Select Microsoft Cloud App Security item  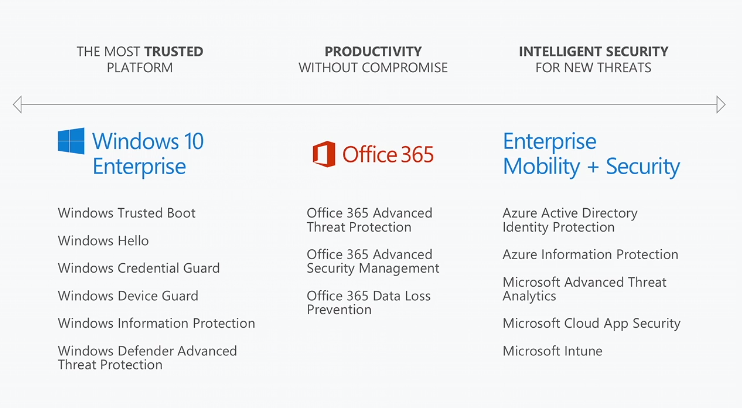591,324
